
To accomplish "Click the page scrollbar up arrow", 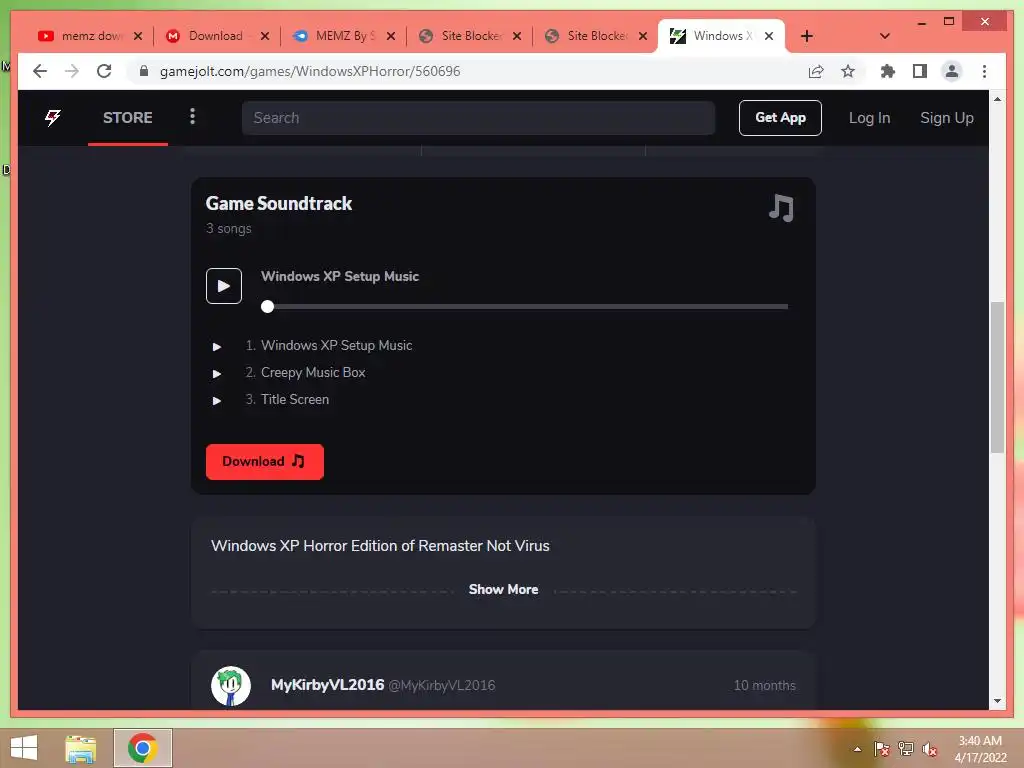I will click(x=997, y=99).
